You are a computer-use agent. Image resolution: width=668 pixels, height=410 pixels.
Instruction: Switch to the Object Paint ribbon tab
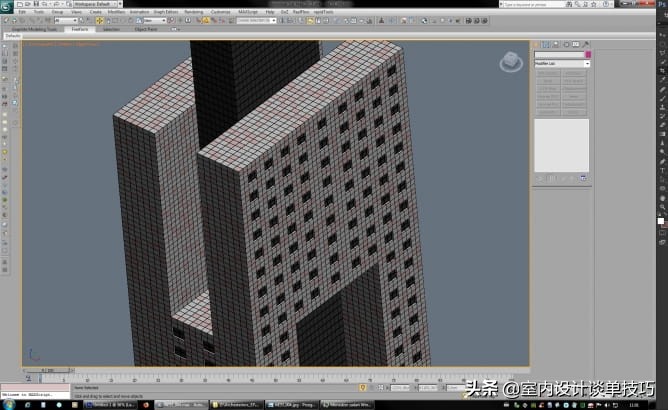click(146, 29)
